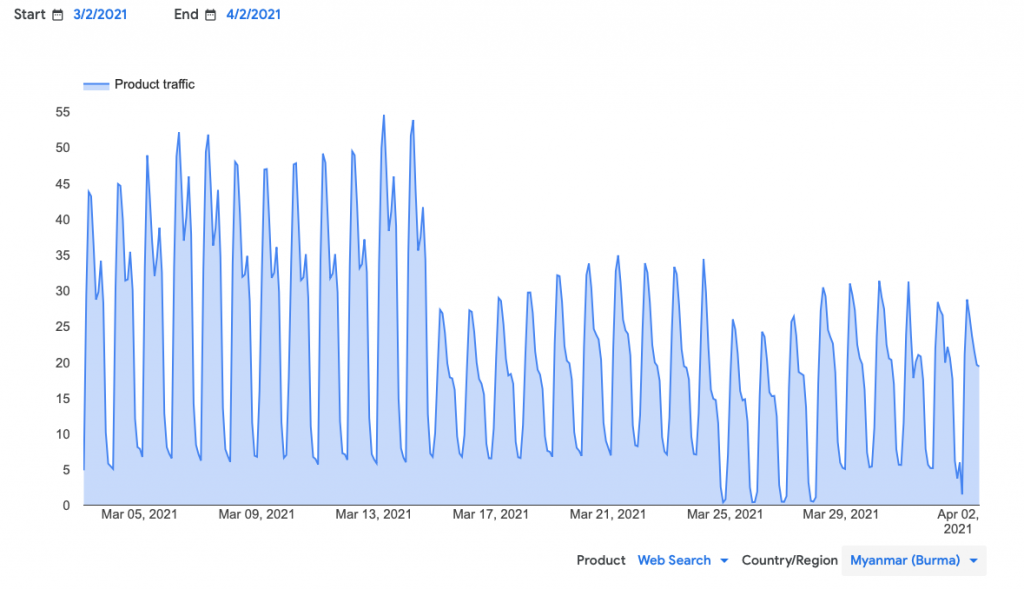
Task: Open the end date 4/2/2021
Action: coord(253,14)
